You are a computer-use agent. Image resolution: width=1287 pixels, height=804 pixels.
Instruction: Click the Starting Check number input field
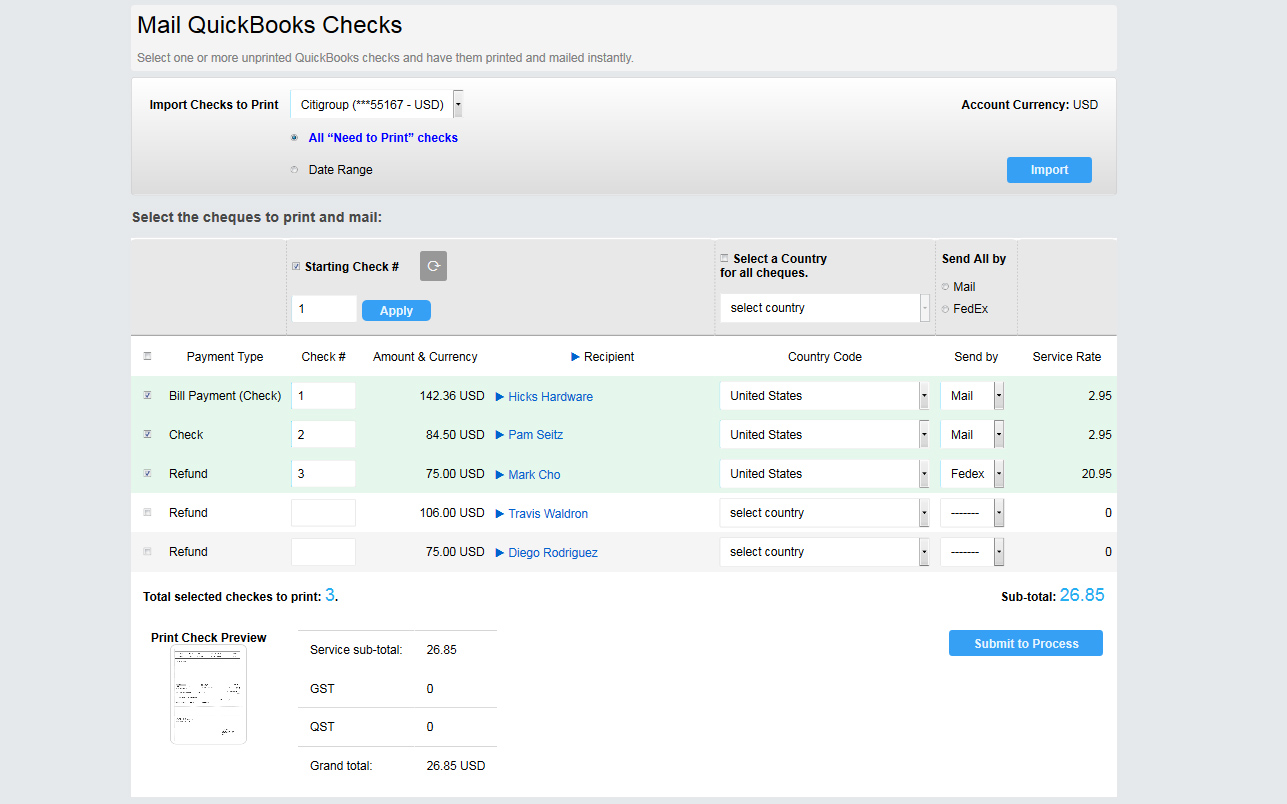[323, 309]
